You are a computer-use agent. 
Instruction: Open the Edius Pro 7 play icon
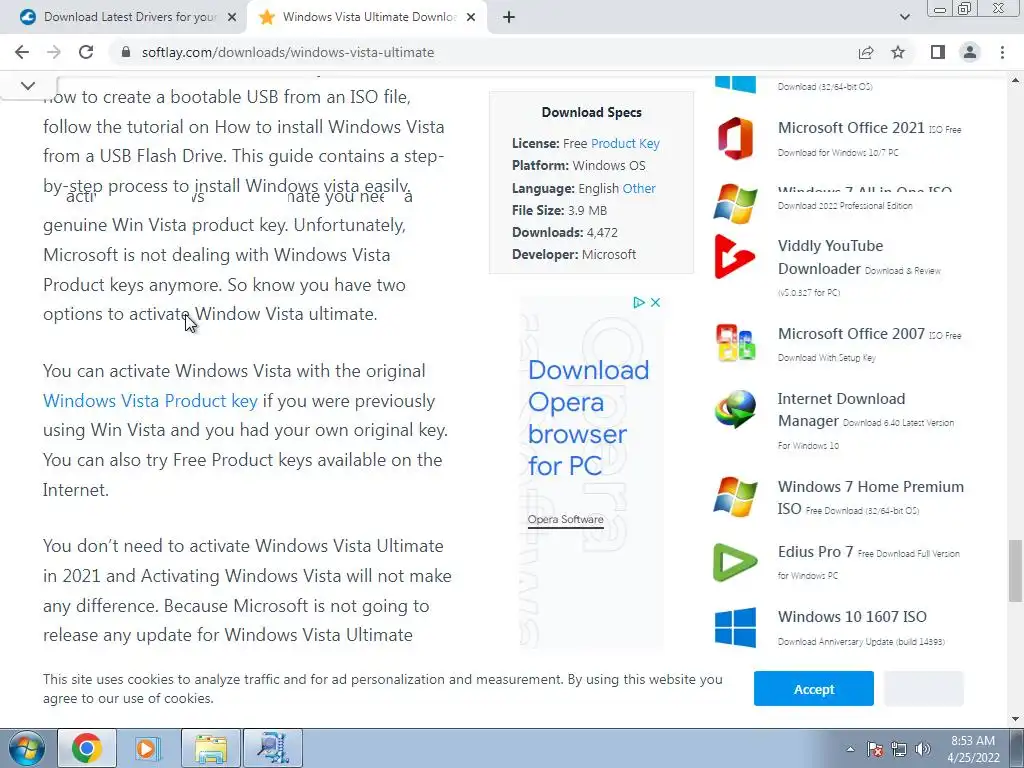(x=735, y=562)
